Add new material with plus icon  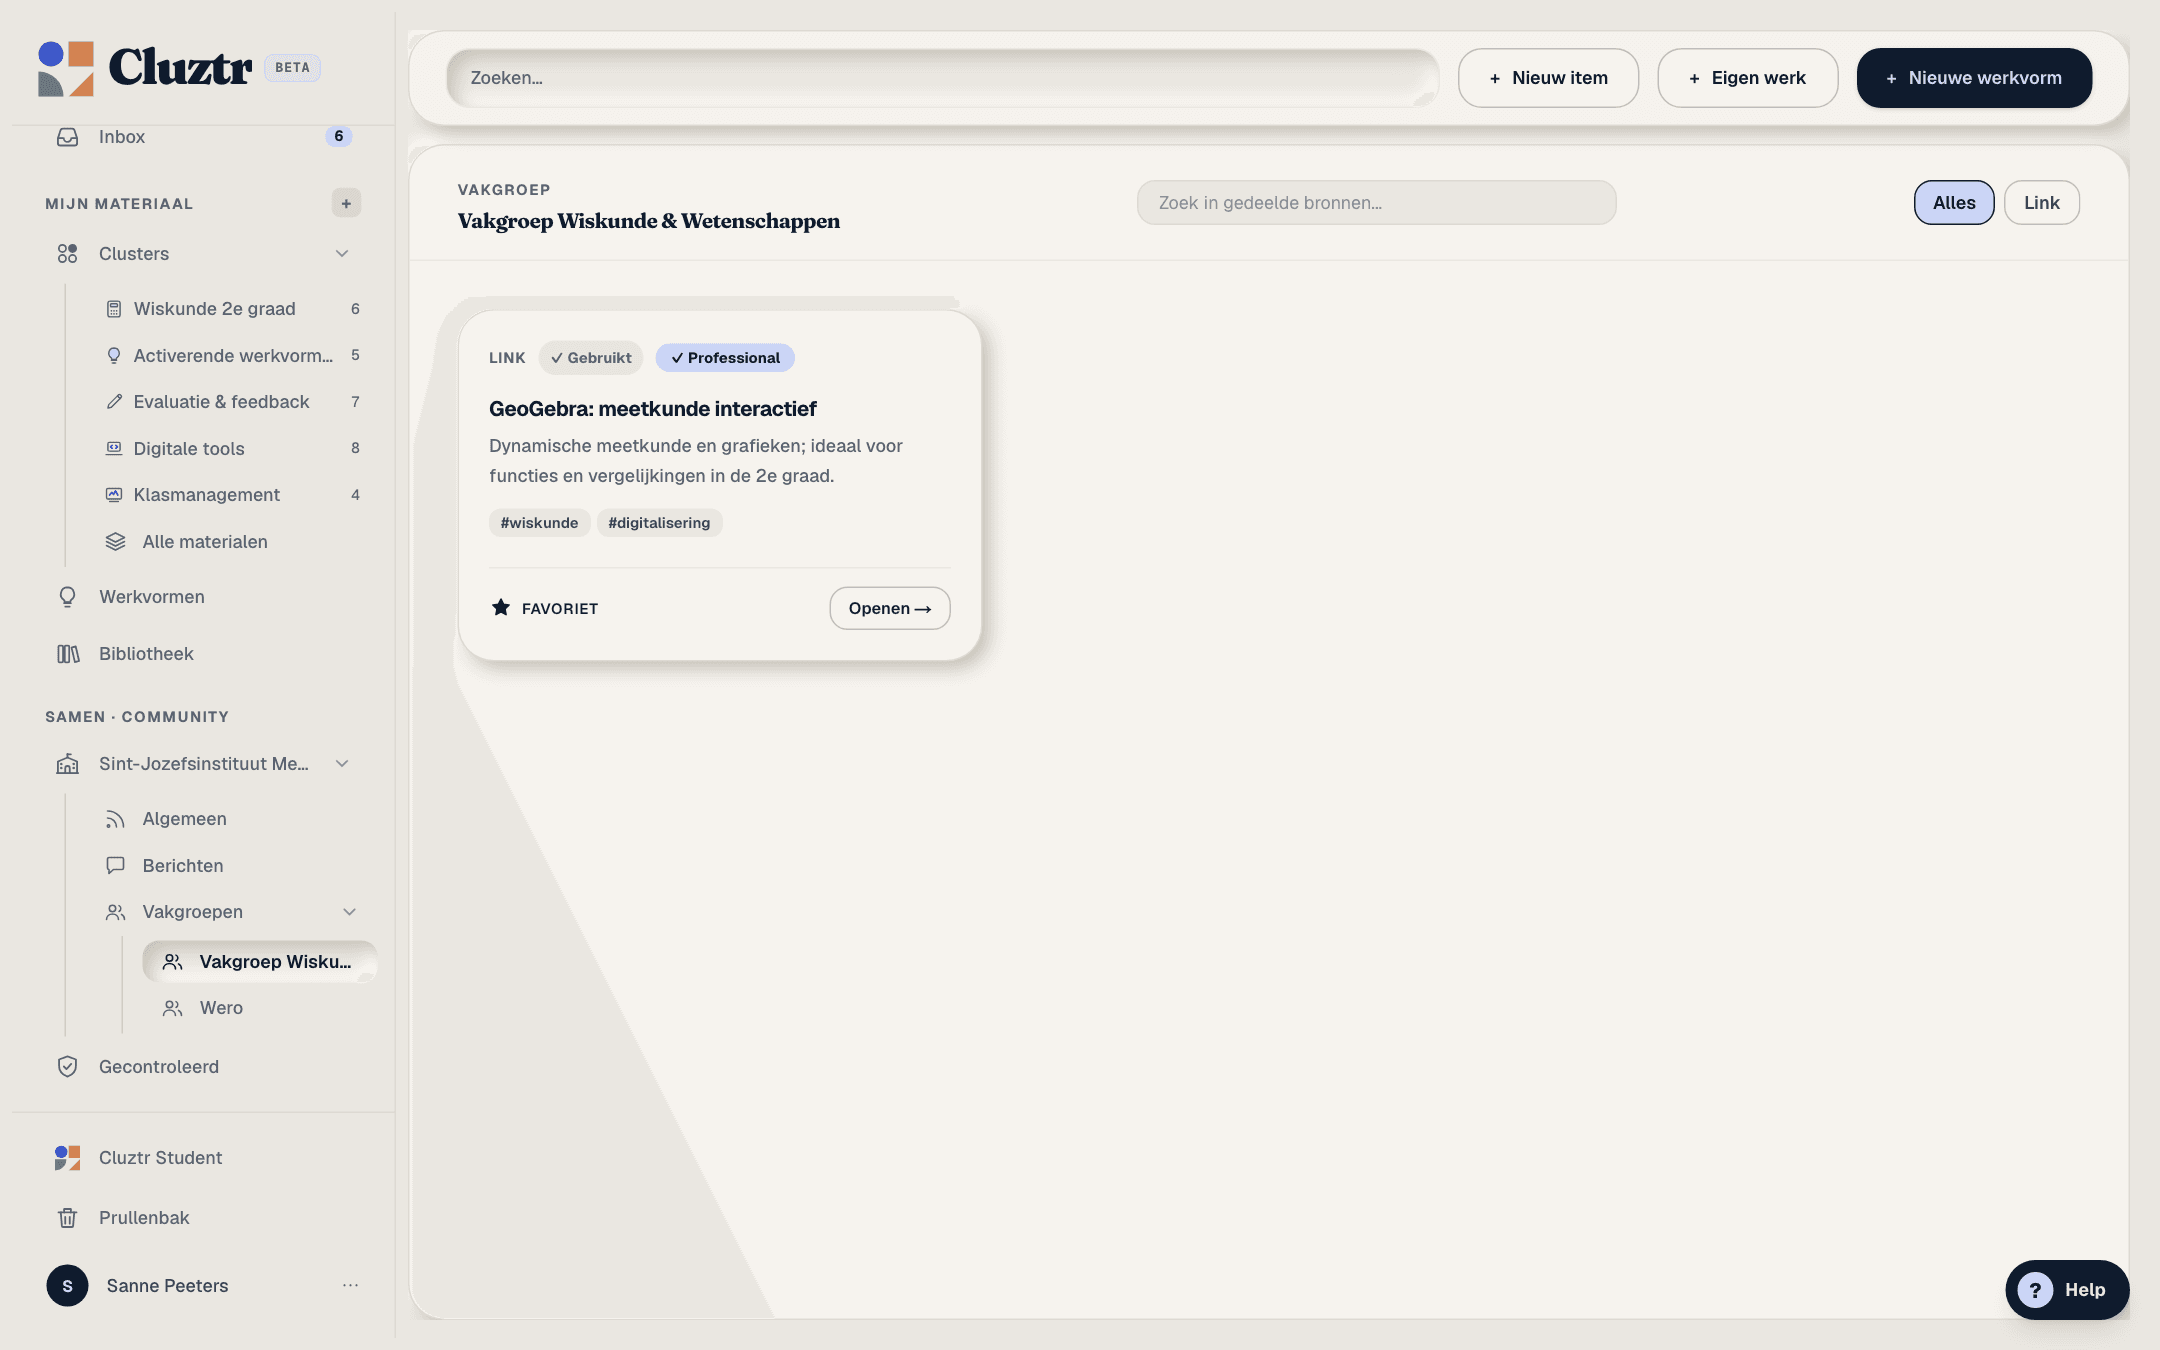click(x=346, y=203)
